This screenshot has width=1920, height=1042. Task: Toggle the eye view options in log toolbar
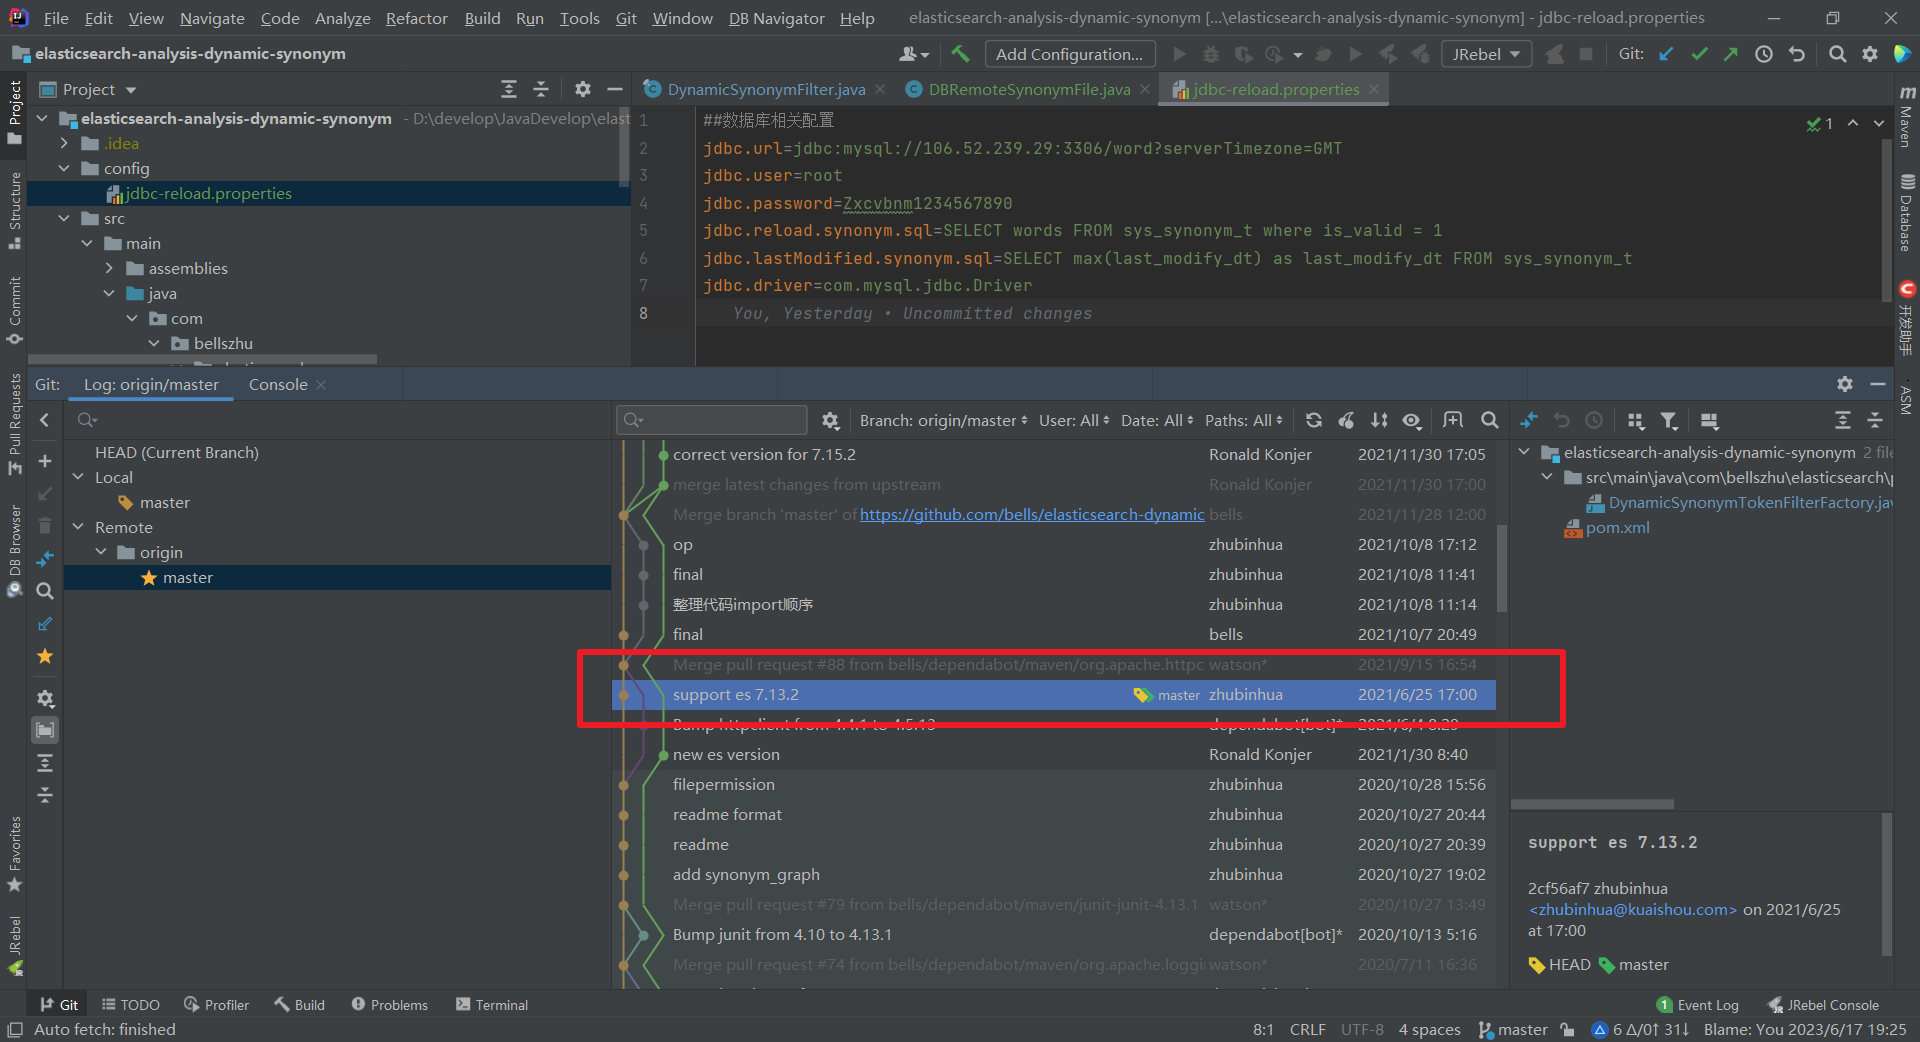pos(1412,420)
